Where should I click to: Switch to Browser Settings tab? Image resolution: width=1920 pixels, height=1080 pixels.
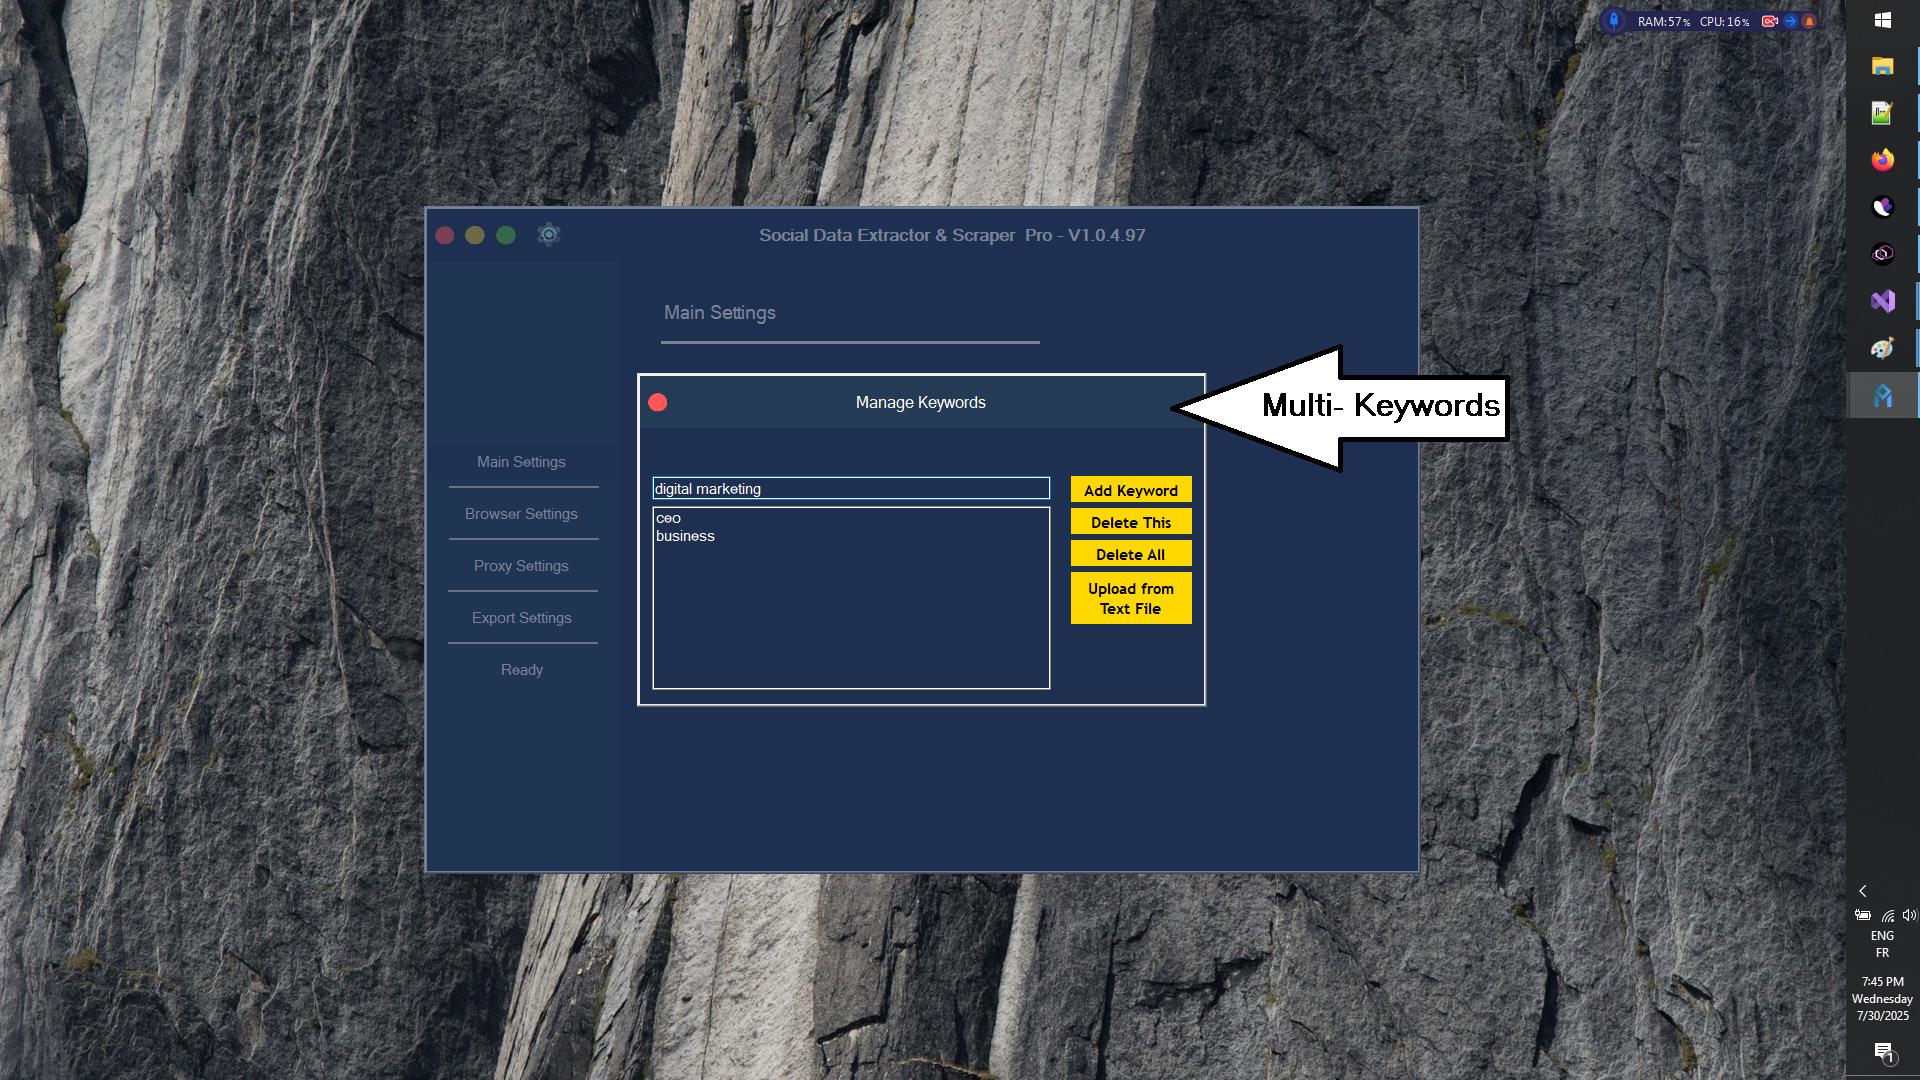[521, 514]
